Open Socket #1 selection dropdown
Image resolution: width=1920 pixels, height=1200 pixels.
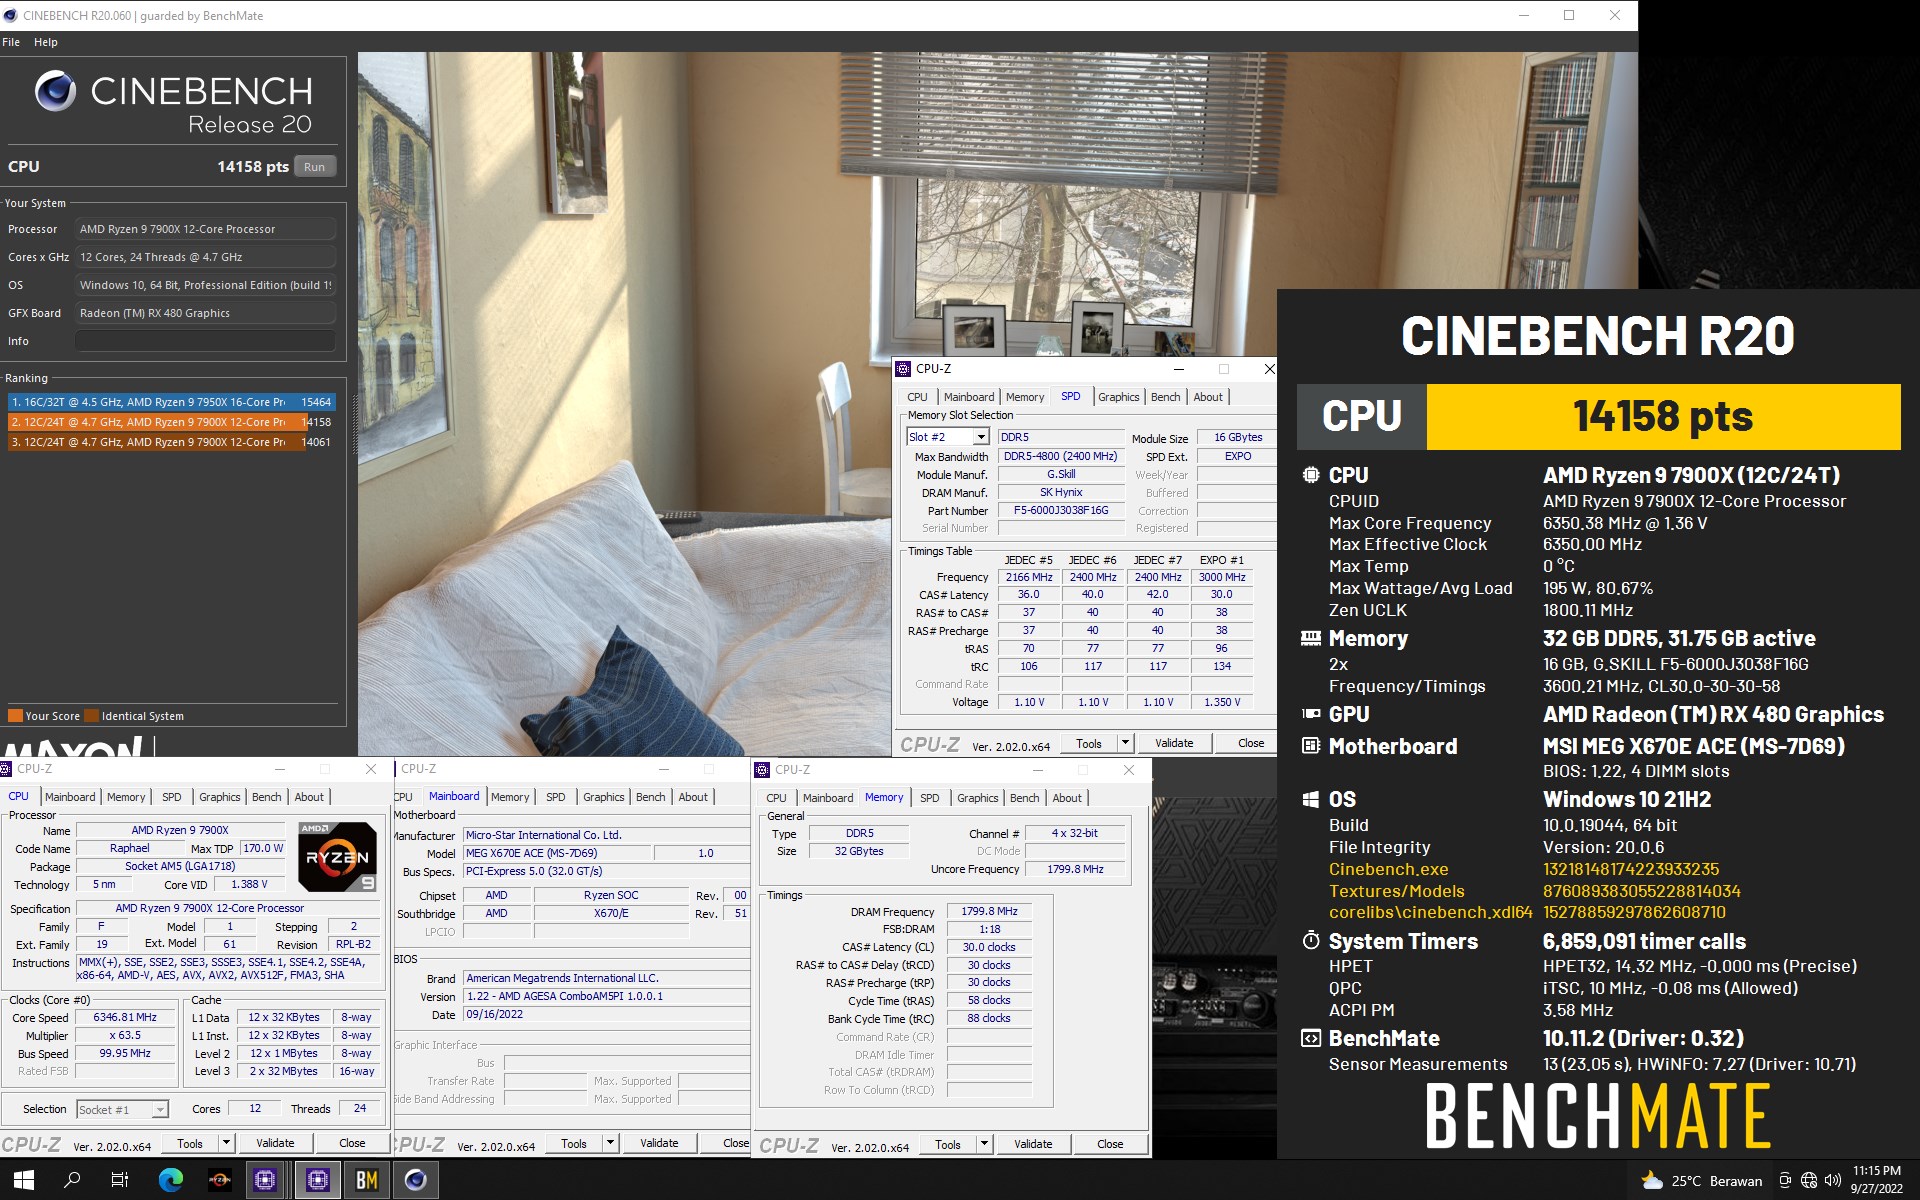coord(122,1109)
